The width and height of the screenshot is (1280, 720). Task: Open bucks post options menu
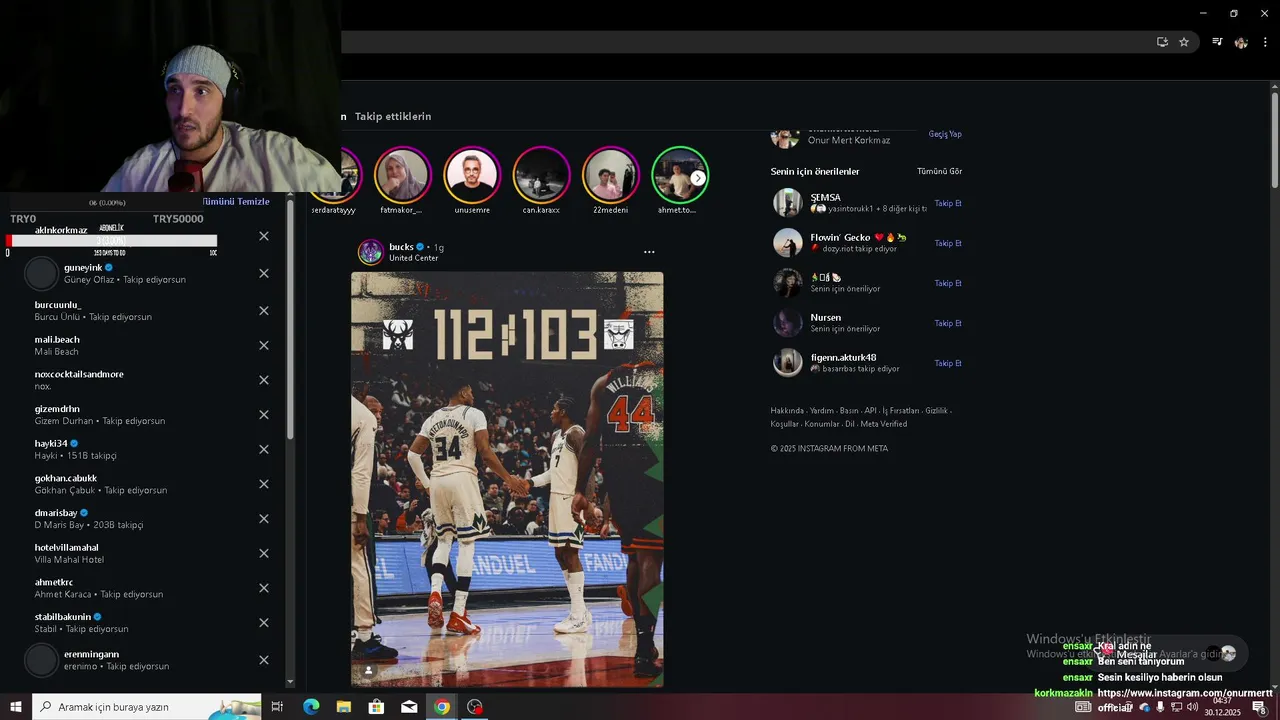[x=649, y=252]
